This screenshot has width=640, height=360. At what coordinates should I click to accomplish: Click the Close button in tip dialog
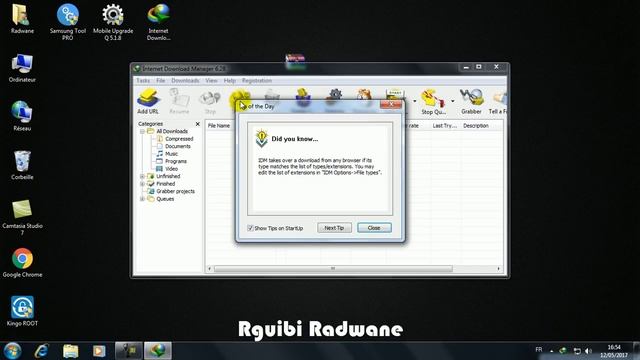pyautogui.click(x=374, y=228)
